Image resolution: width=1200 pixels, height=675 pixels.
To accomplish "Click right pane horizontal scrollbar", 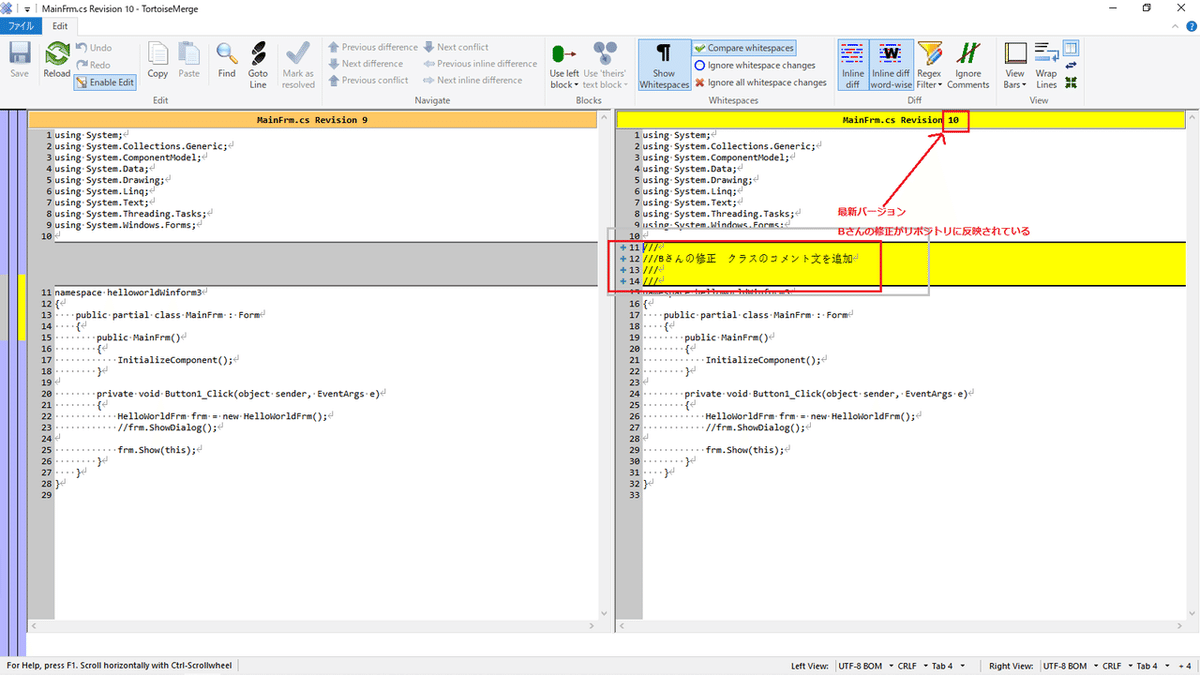I will click(x=901, y=625).
